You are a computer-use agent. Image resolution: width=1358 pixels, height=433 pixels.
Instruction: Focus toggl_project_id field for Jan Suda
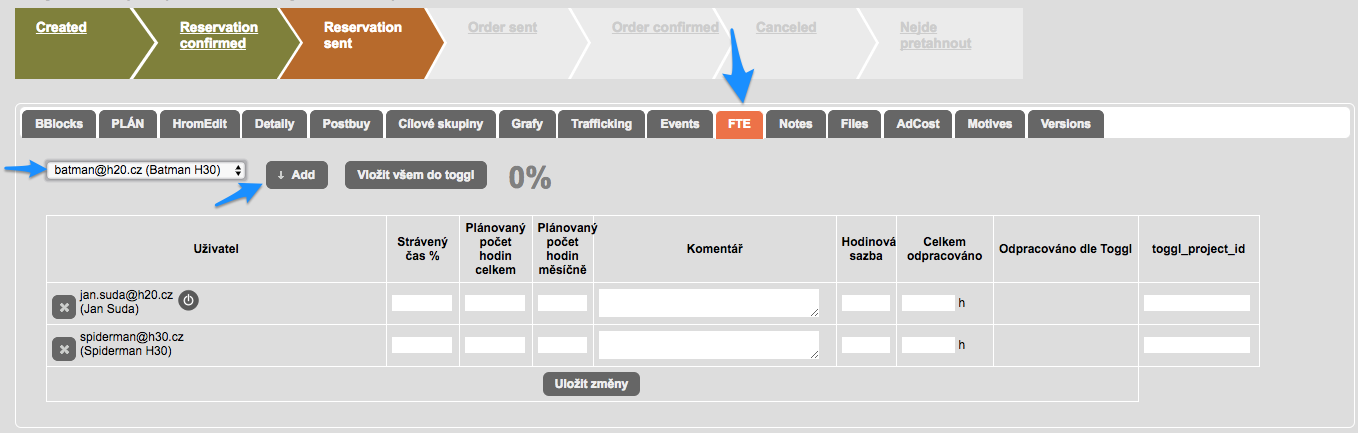coord(1196,303)
